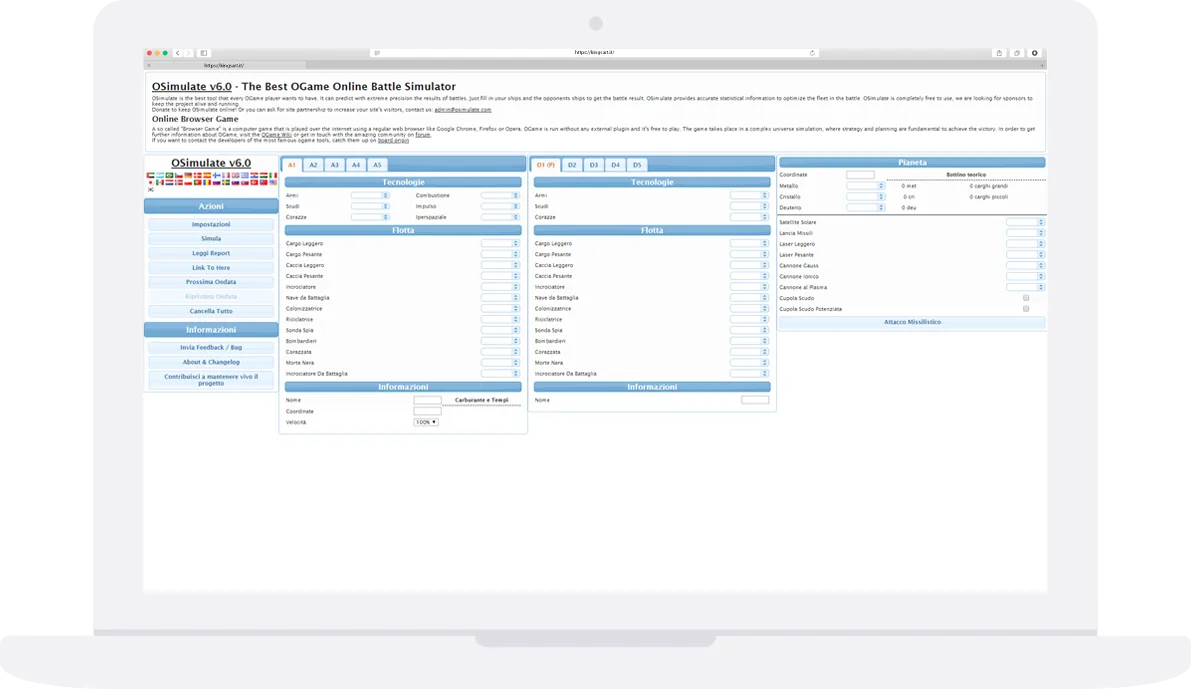Screen dimensions: 1191x689
Task: Add a new browser tab with the plus icon
Action: (1042, 65)
